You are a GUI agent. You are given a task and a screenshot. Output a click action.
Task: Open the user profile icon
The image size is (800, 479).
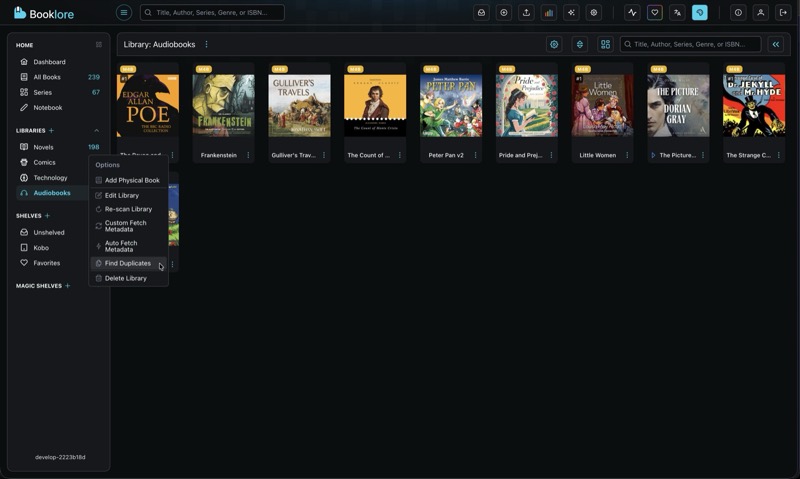click(x=760, y=13)
